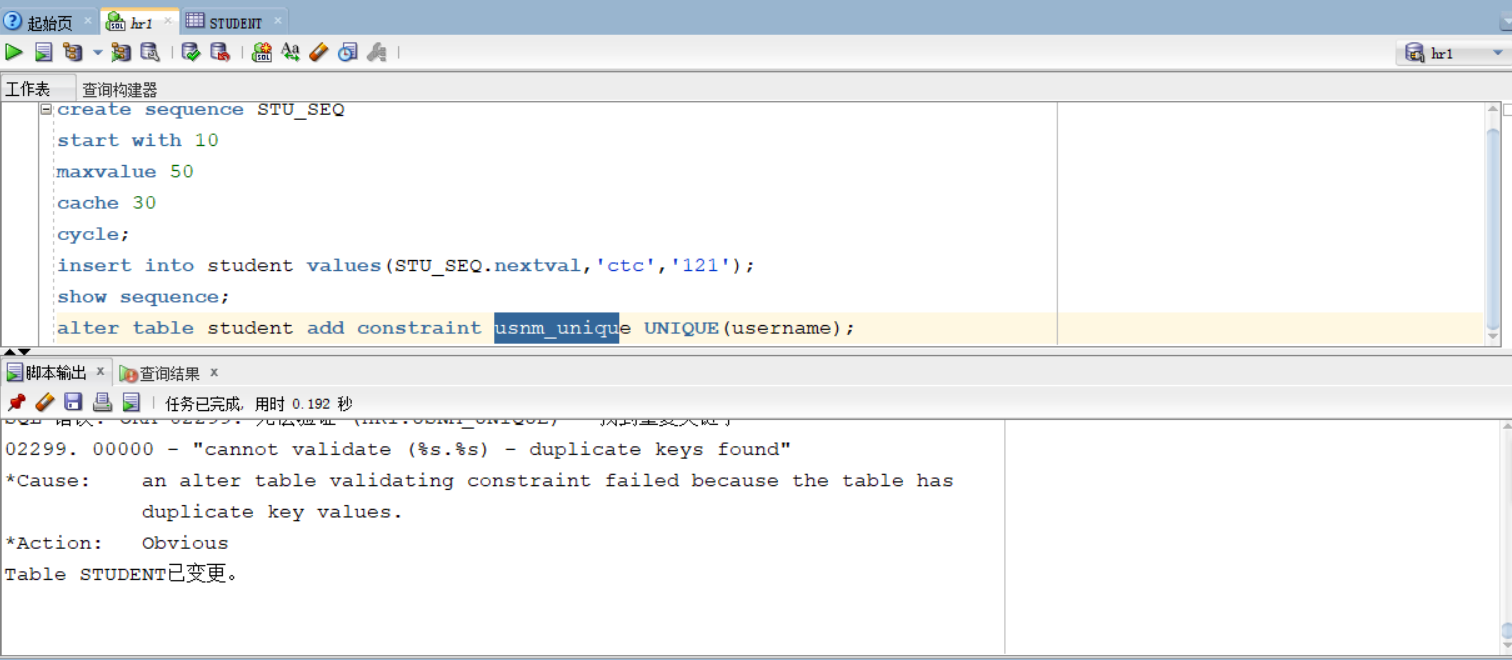The width and height of the screenshot is (1512, 660).
Task: Click the SQL Tuning Advisor icon
Action: [x=150, y=52]
